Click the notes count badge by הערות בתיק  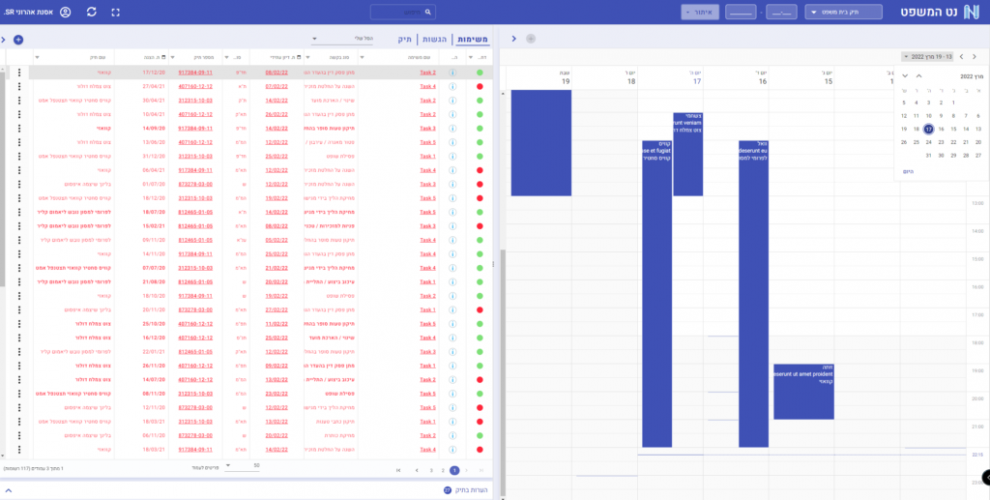[x=448, y=490]
